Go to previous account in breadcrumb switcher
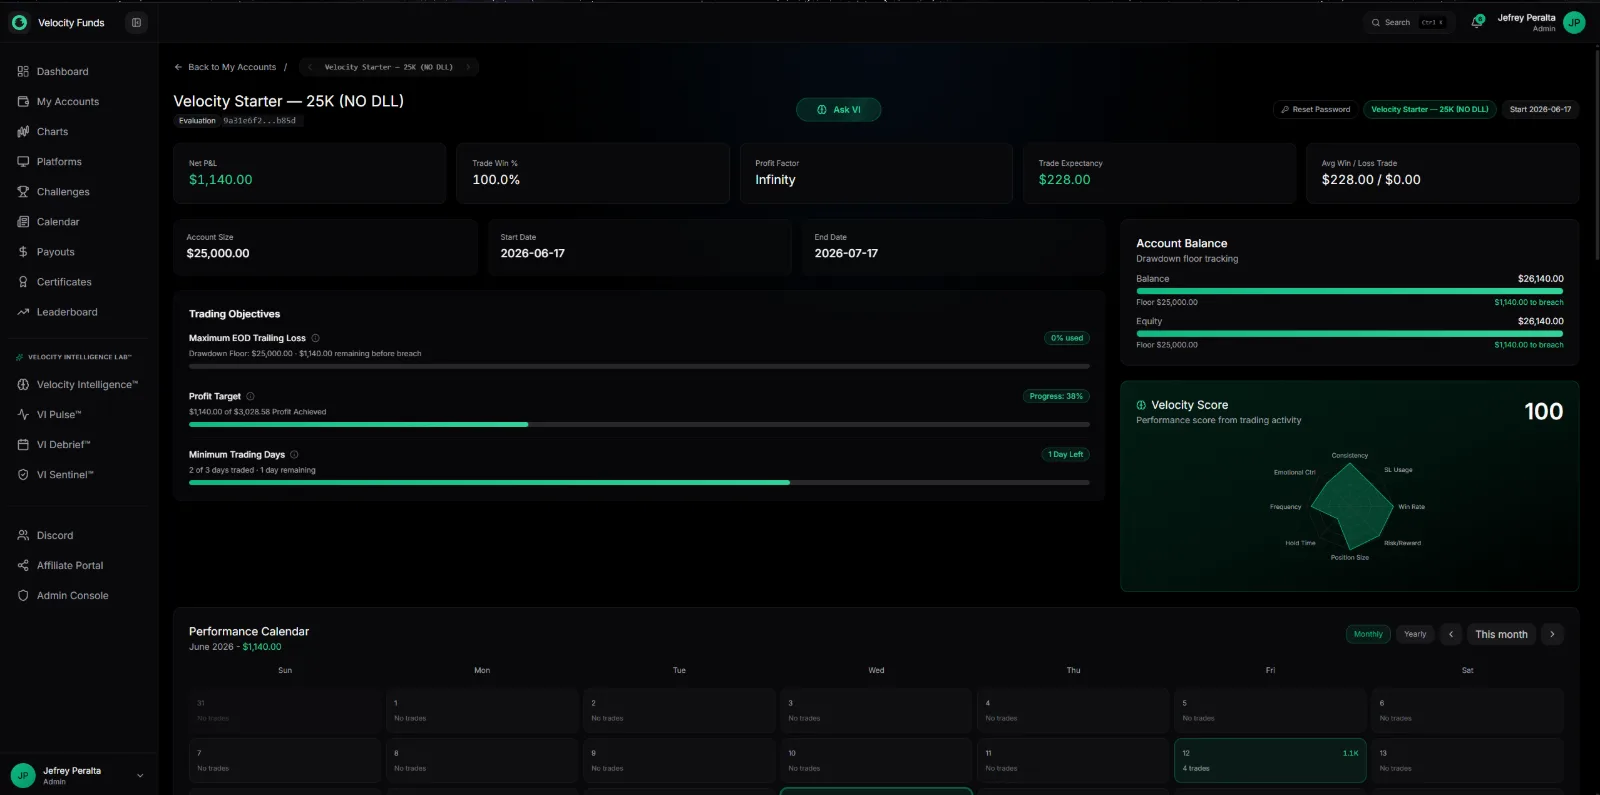The width and height of the screenshot is (1600, 795). (x=310, y=67)
